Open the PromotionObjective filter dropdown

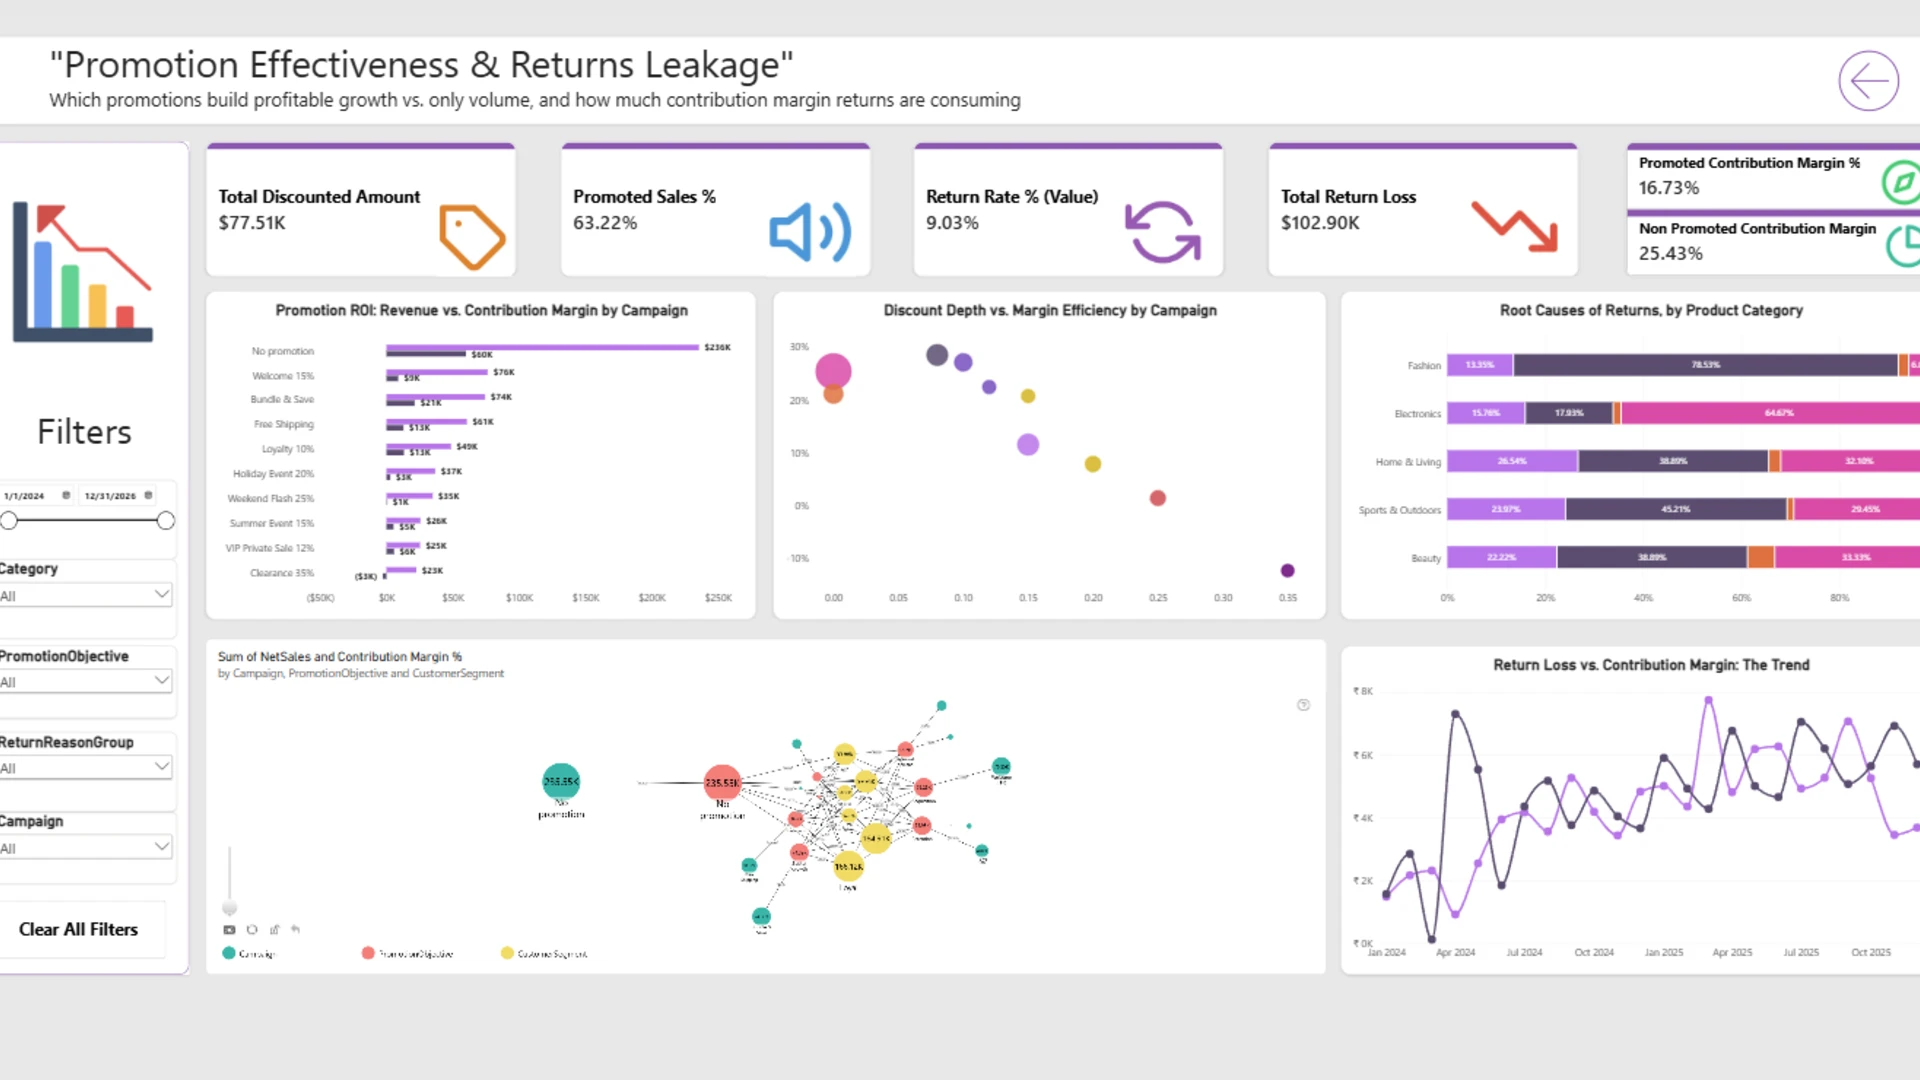(x=86, y=681)
